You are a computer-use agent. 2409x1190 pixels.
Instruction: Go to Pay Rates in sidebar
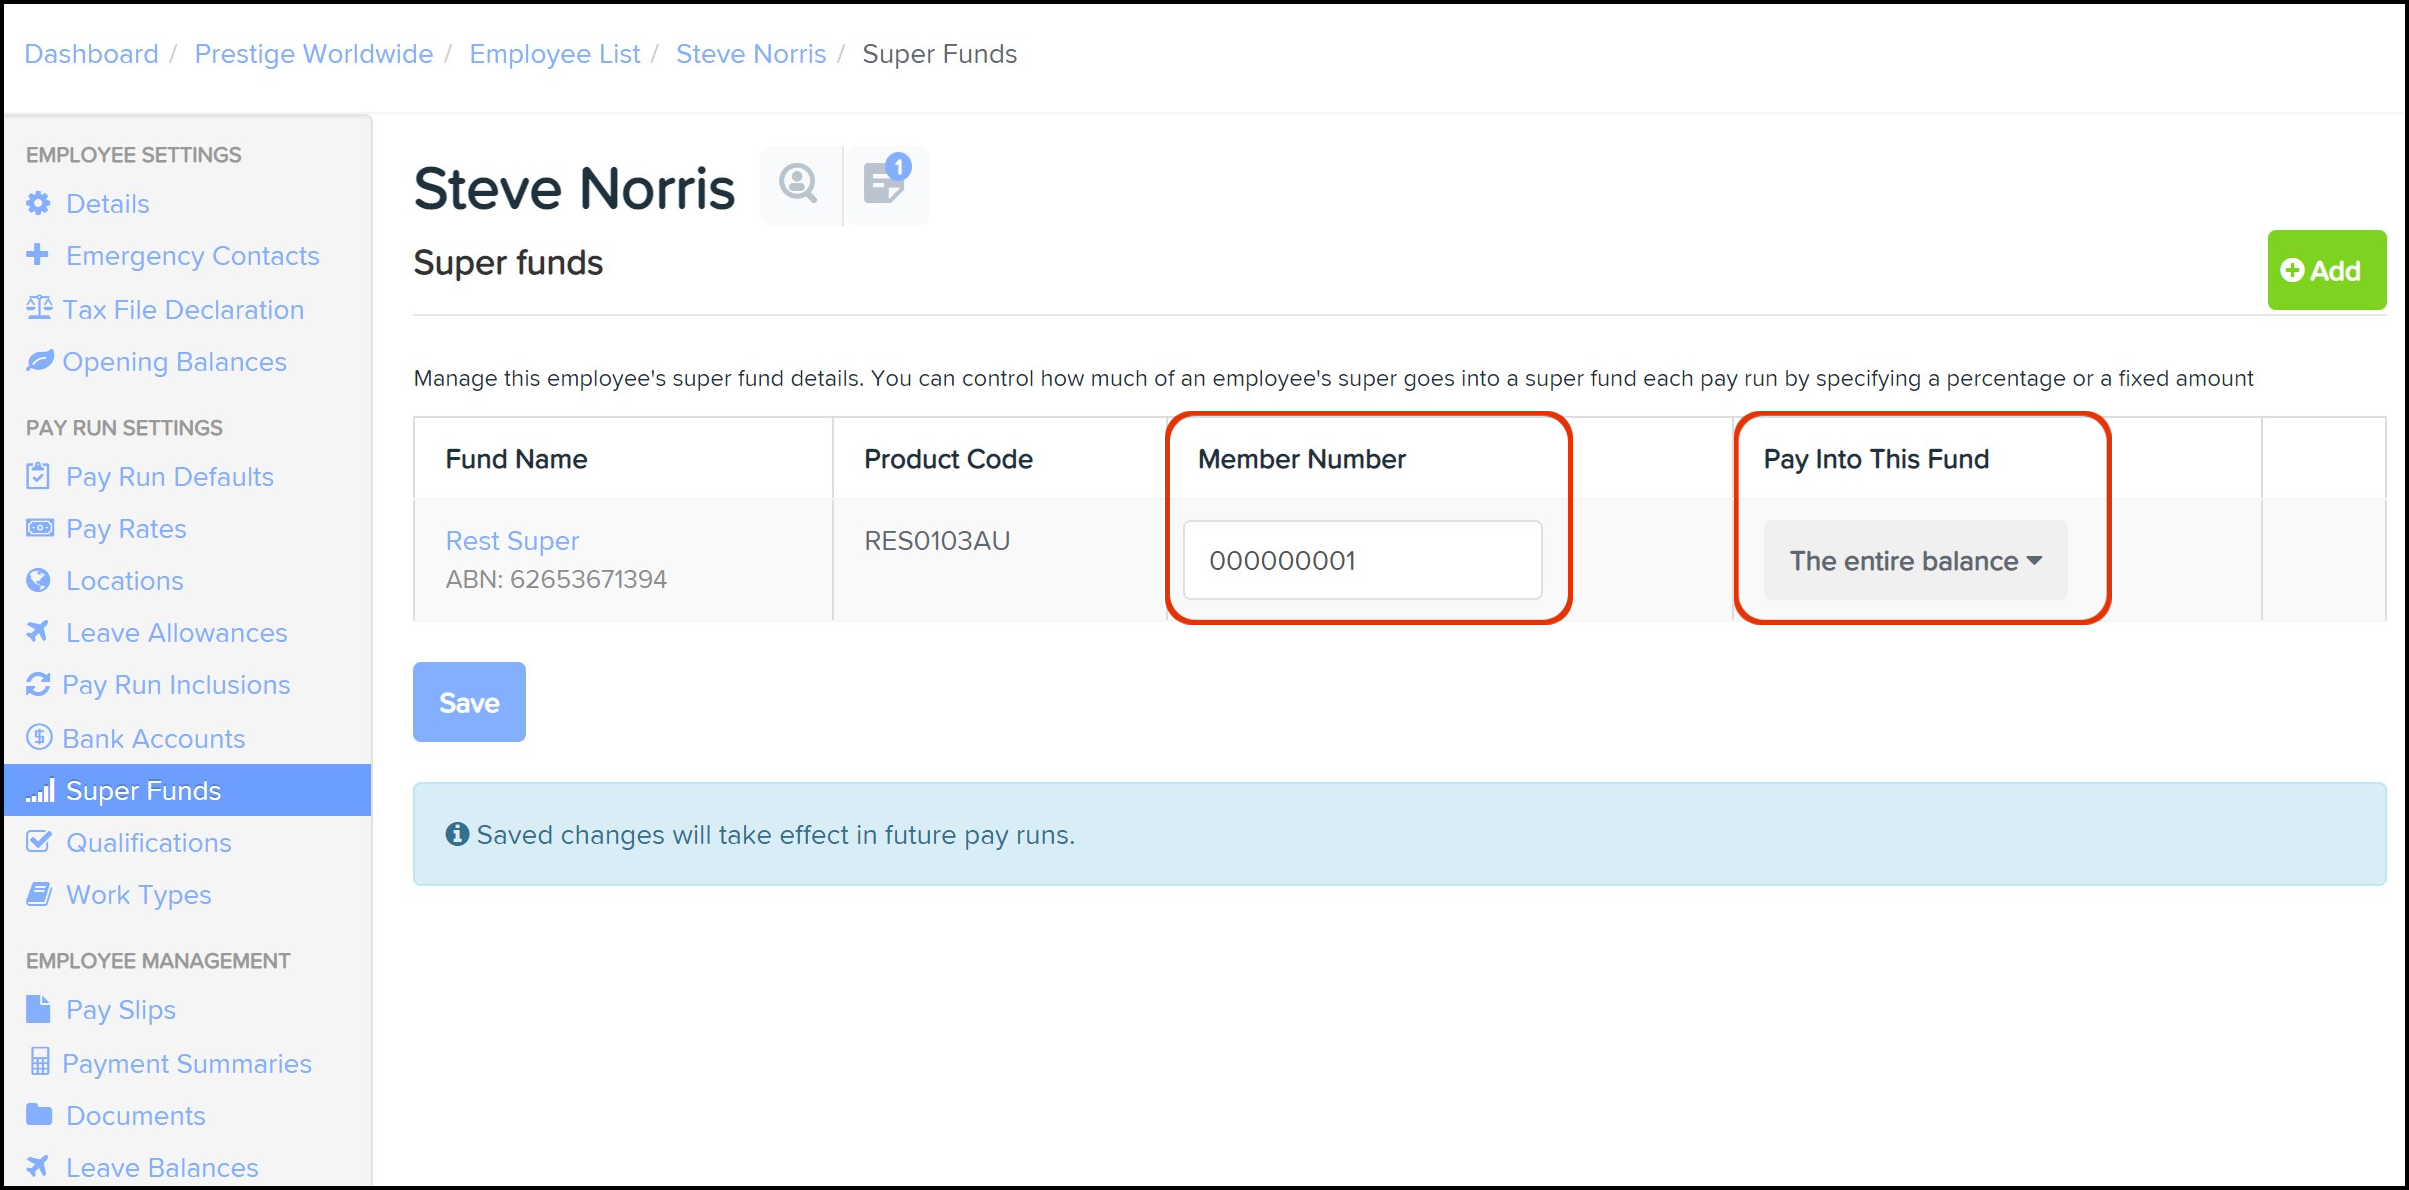tap(126, 529)
